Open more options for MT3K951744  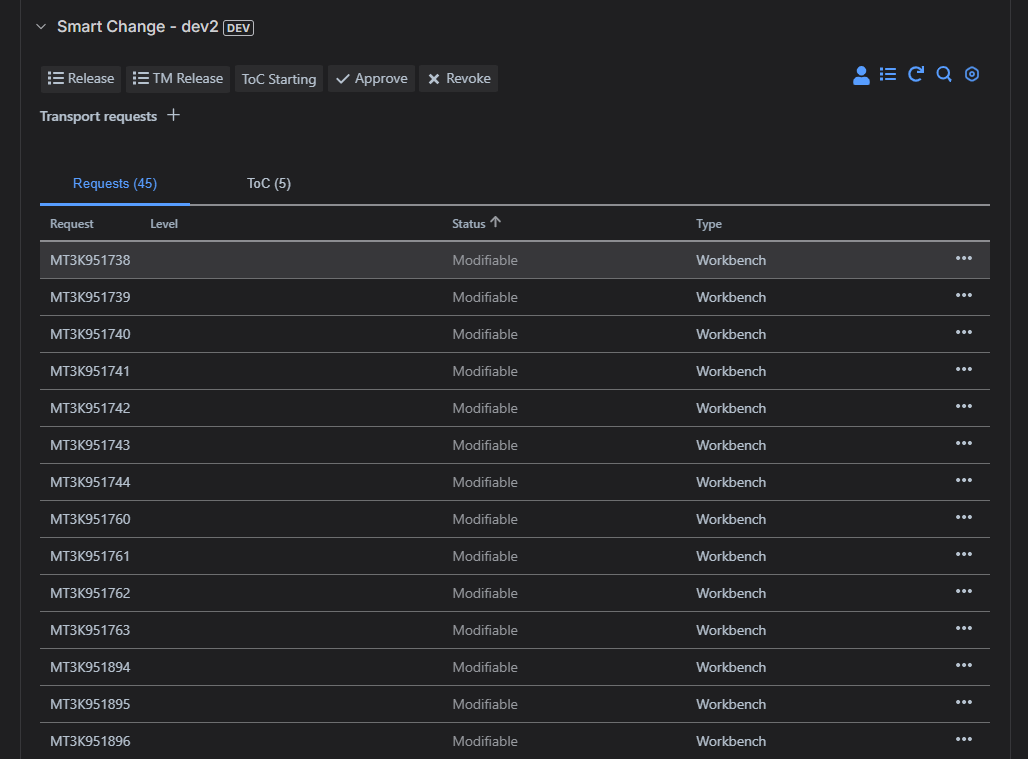point(963,481)
